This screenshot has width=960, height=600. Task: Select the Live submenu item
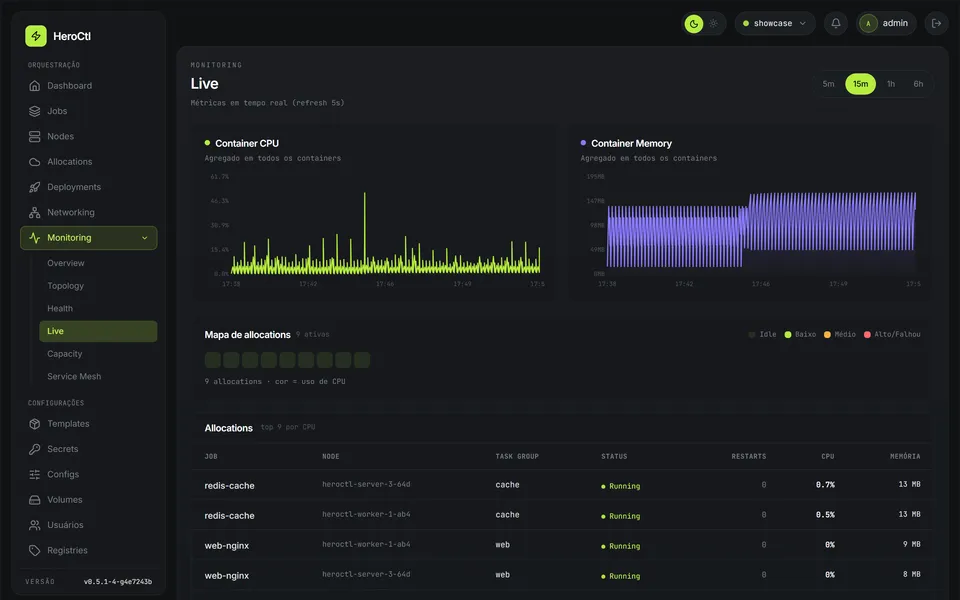coord(98,331)
